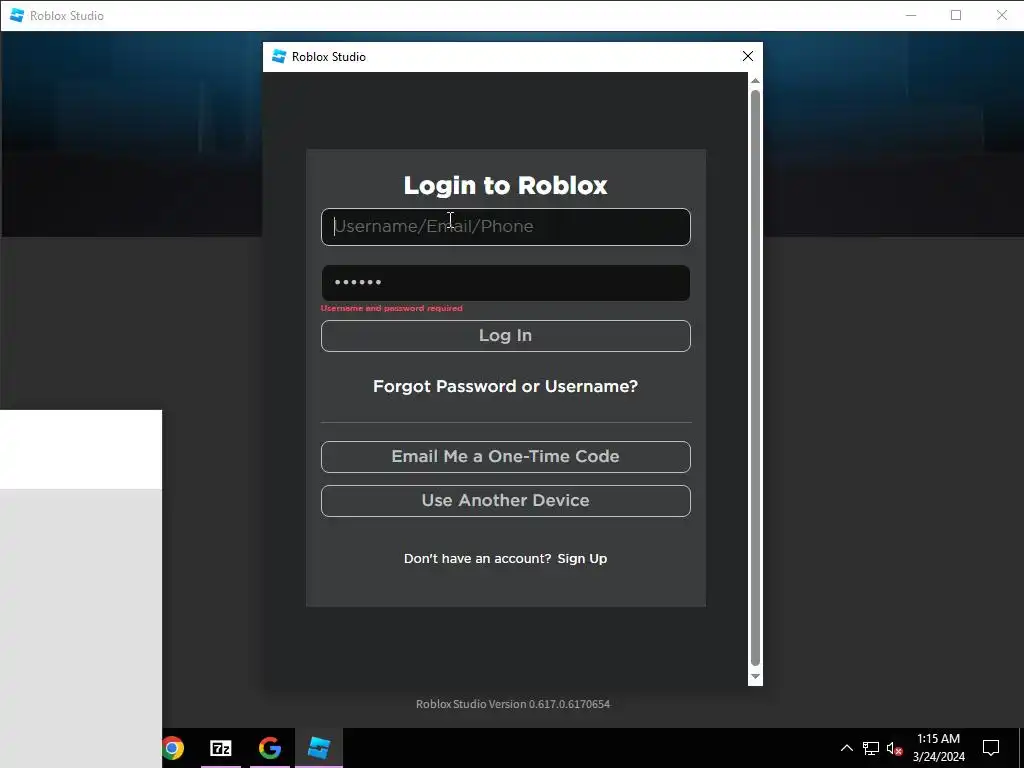Open Forgot Password or Username link
Viewport: 1024px width, 768px height.
coord(505,386)
